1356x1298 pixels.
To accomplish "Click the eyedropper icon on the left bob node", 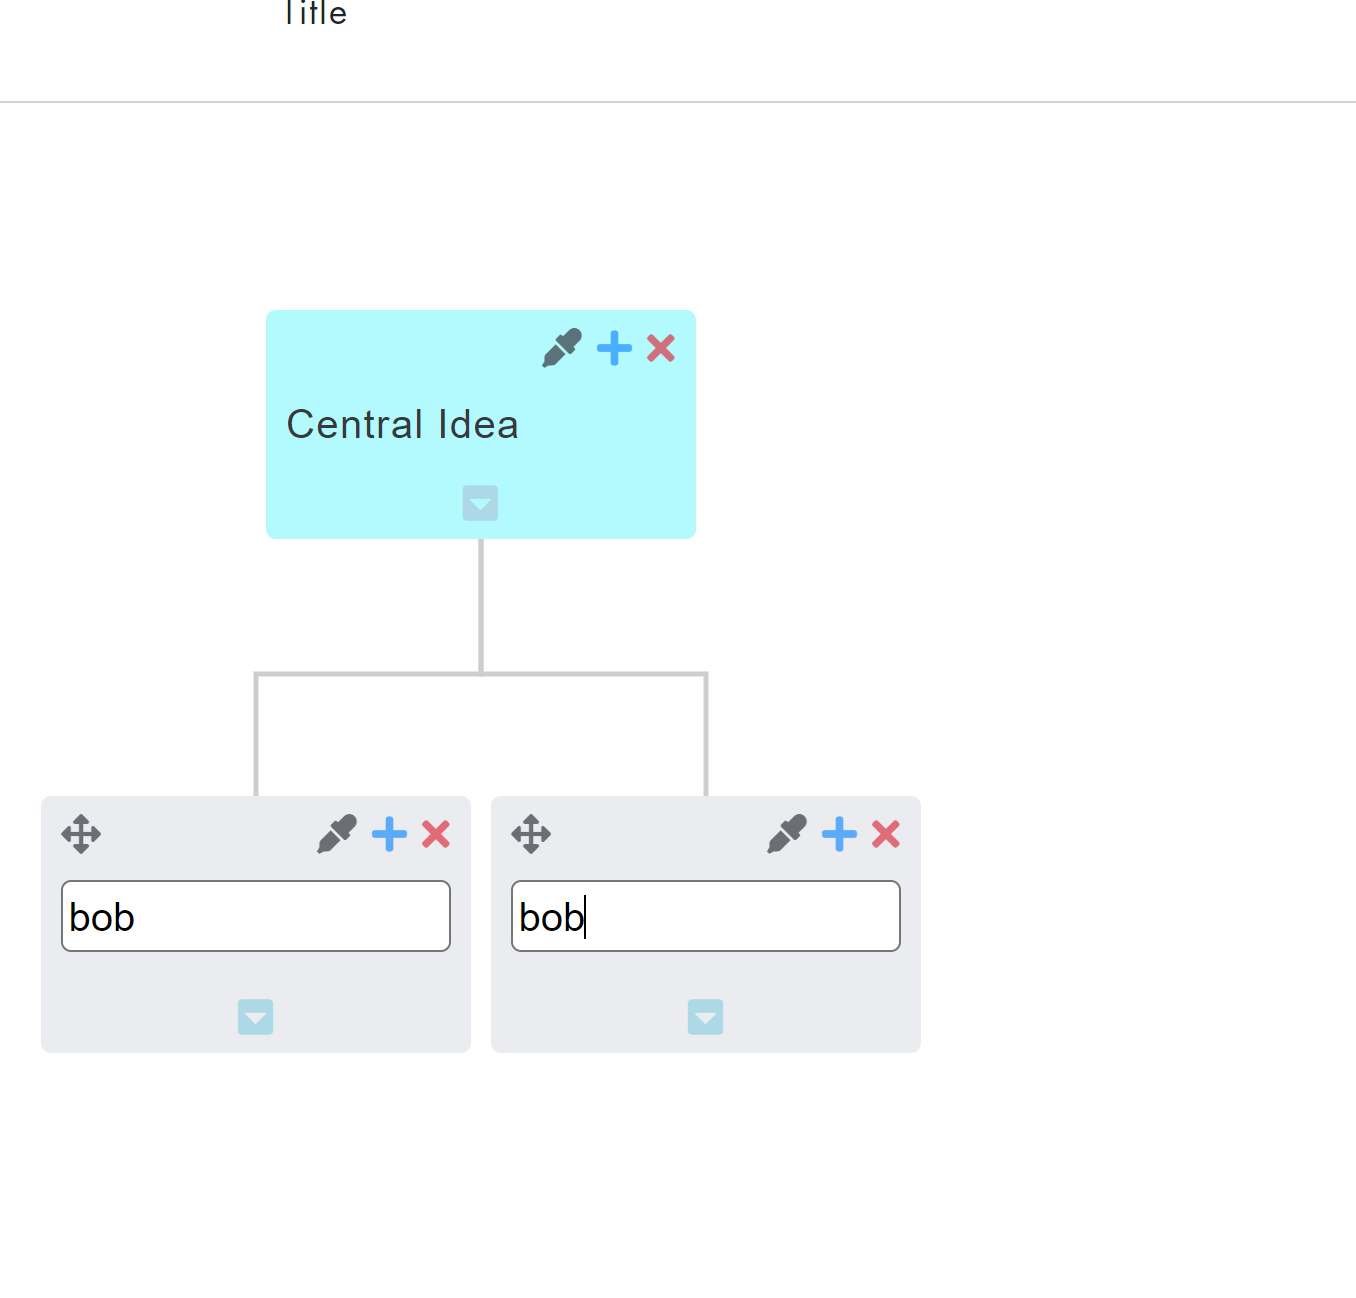I will (x=336, y=833).
